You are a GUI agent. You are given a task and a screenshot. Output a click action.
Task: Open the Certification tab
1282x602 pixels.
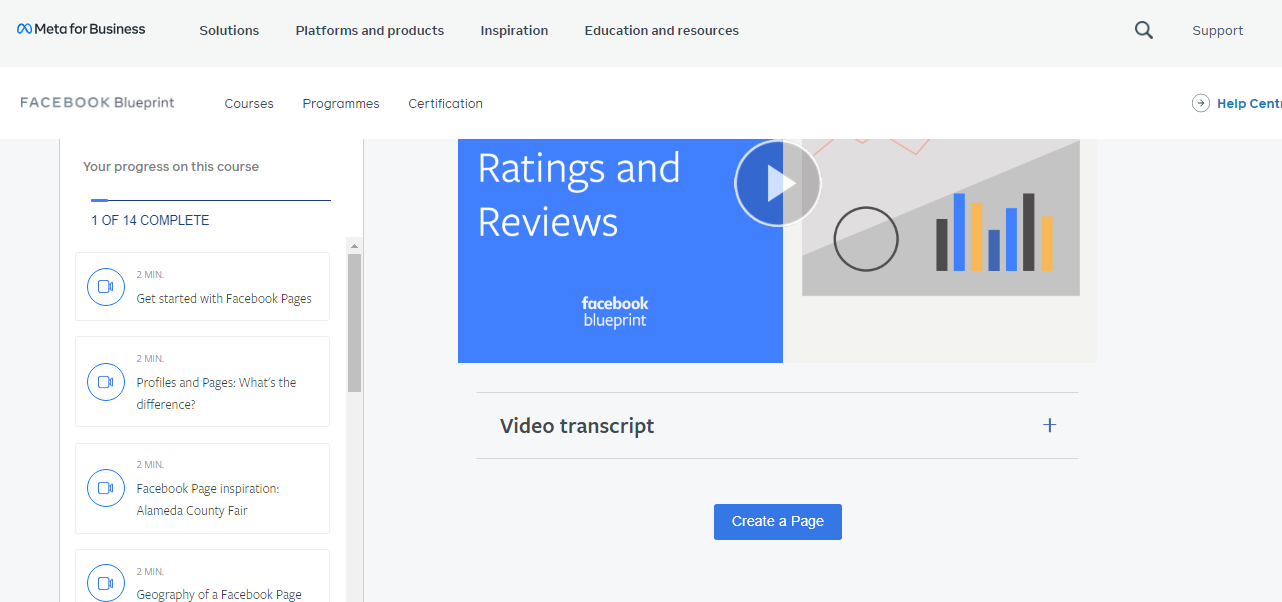[x=445, y=104]
